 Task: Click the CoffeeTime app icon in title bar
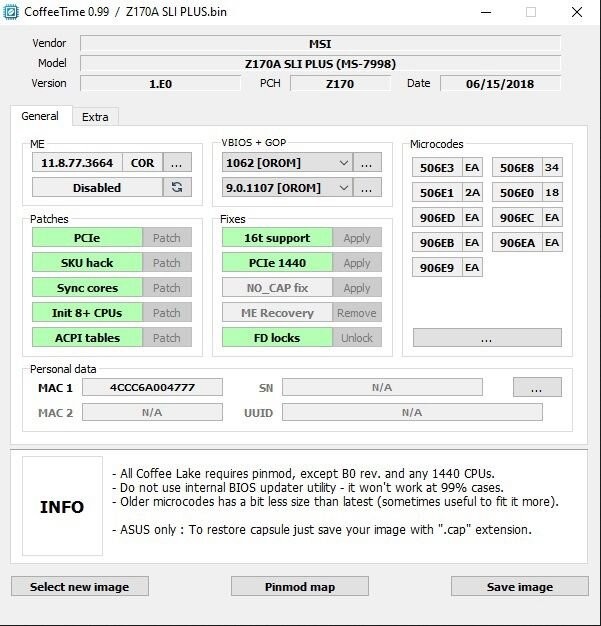click(10, 12)
